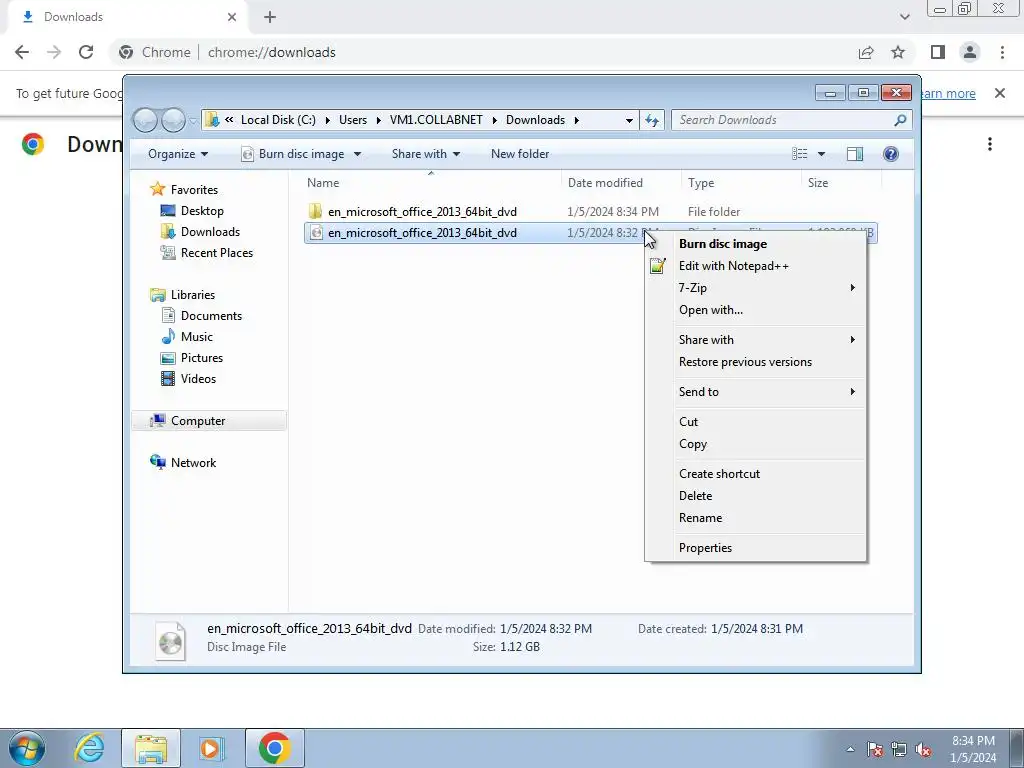Open Desktop in navigation pane

[202, 211]
